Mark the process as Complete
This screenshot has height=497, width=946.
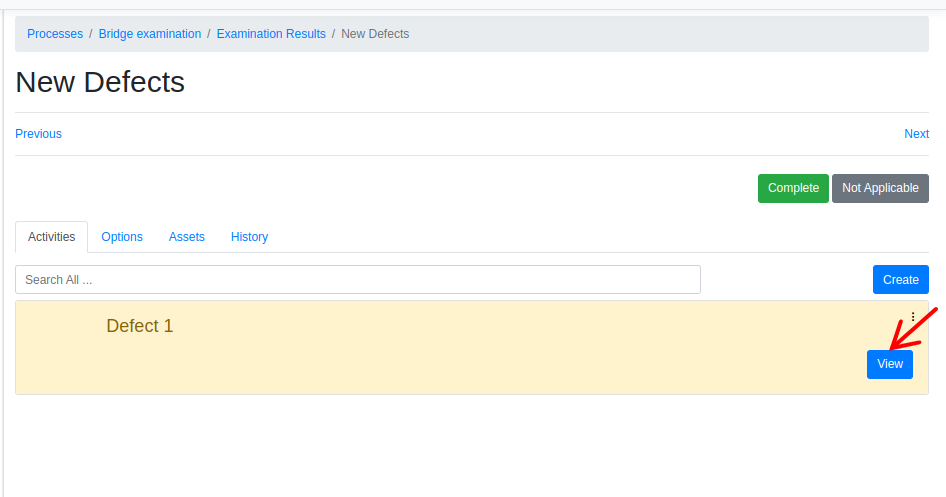click(x=793, y=188)
